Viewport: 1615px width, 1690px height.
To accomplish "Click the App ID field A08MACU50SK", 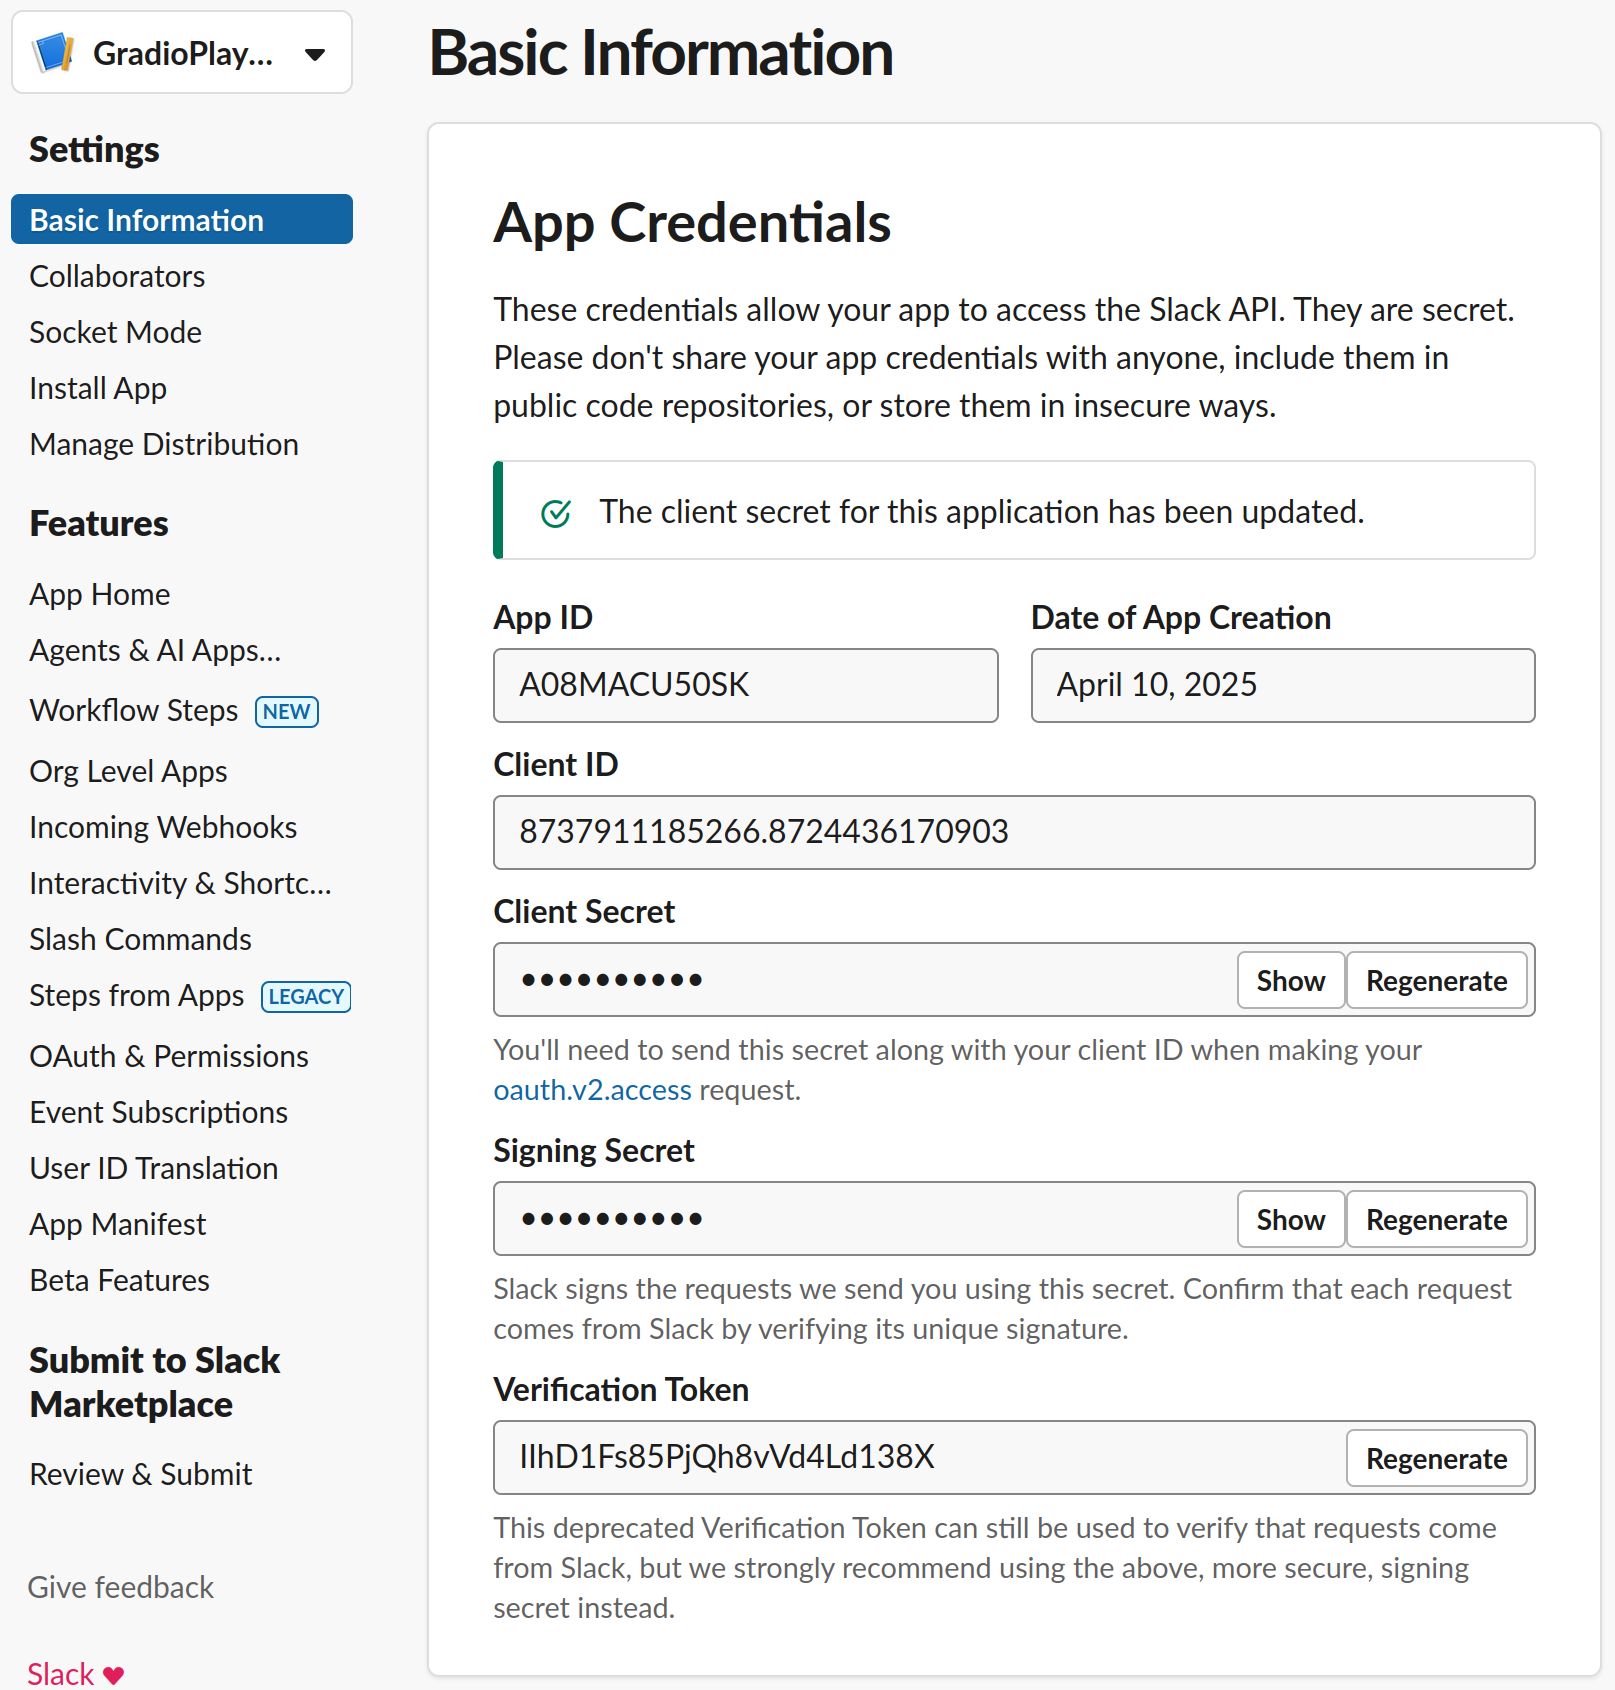I will point(746,685).
